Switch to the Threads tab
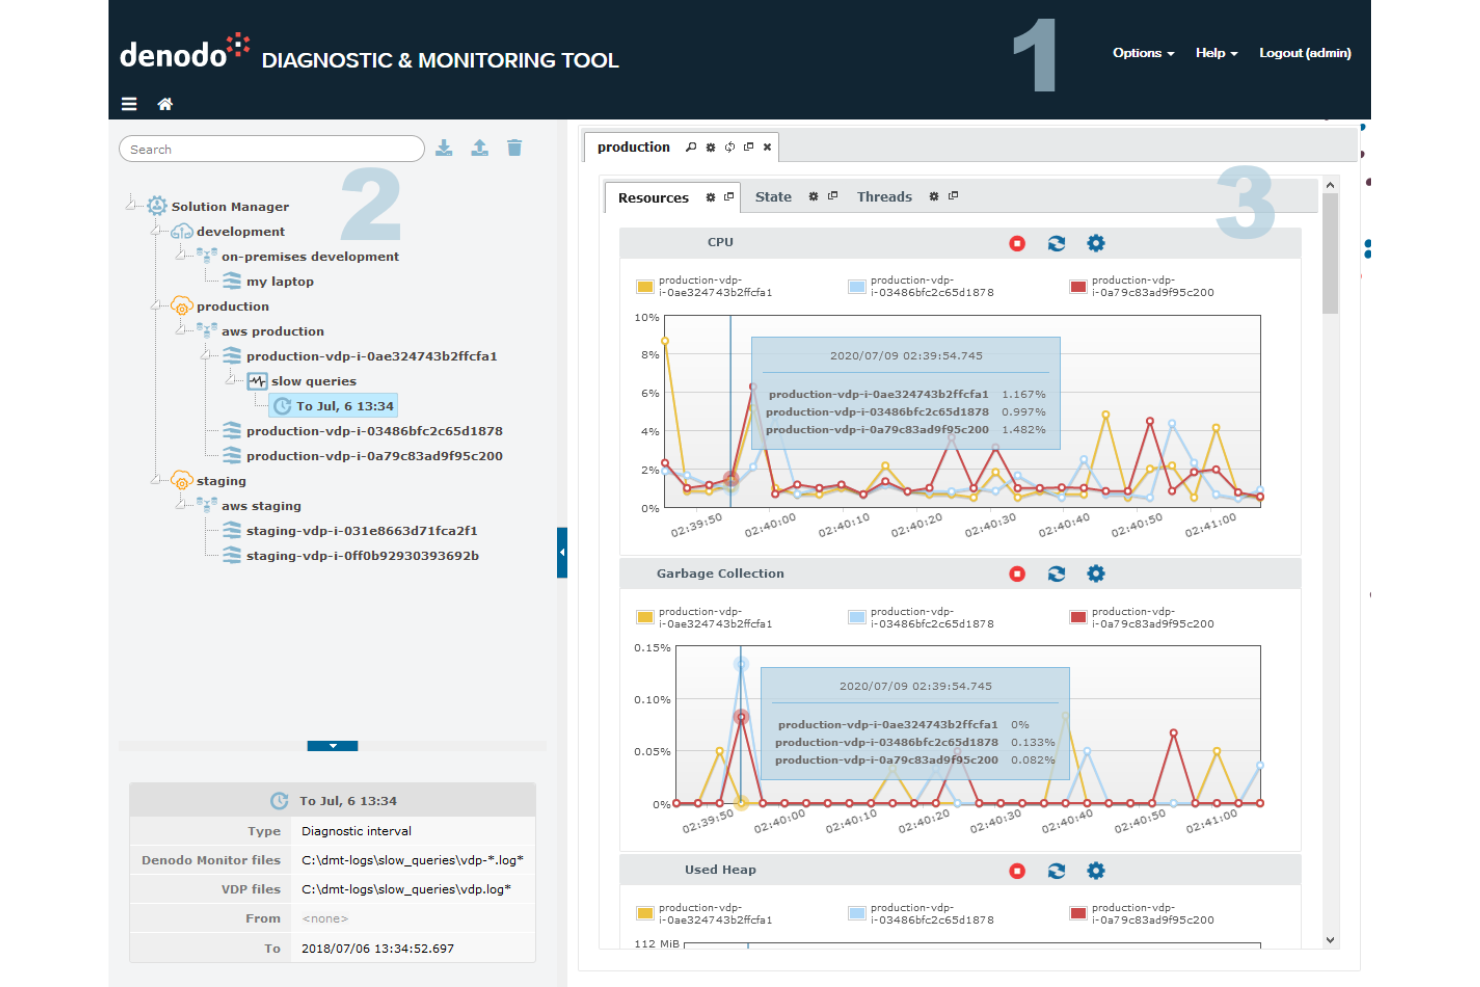The width and height of the screenshot is (1480, 987). [884, 197]
